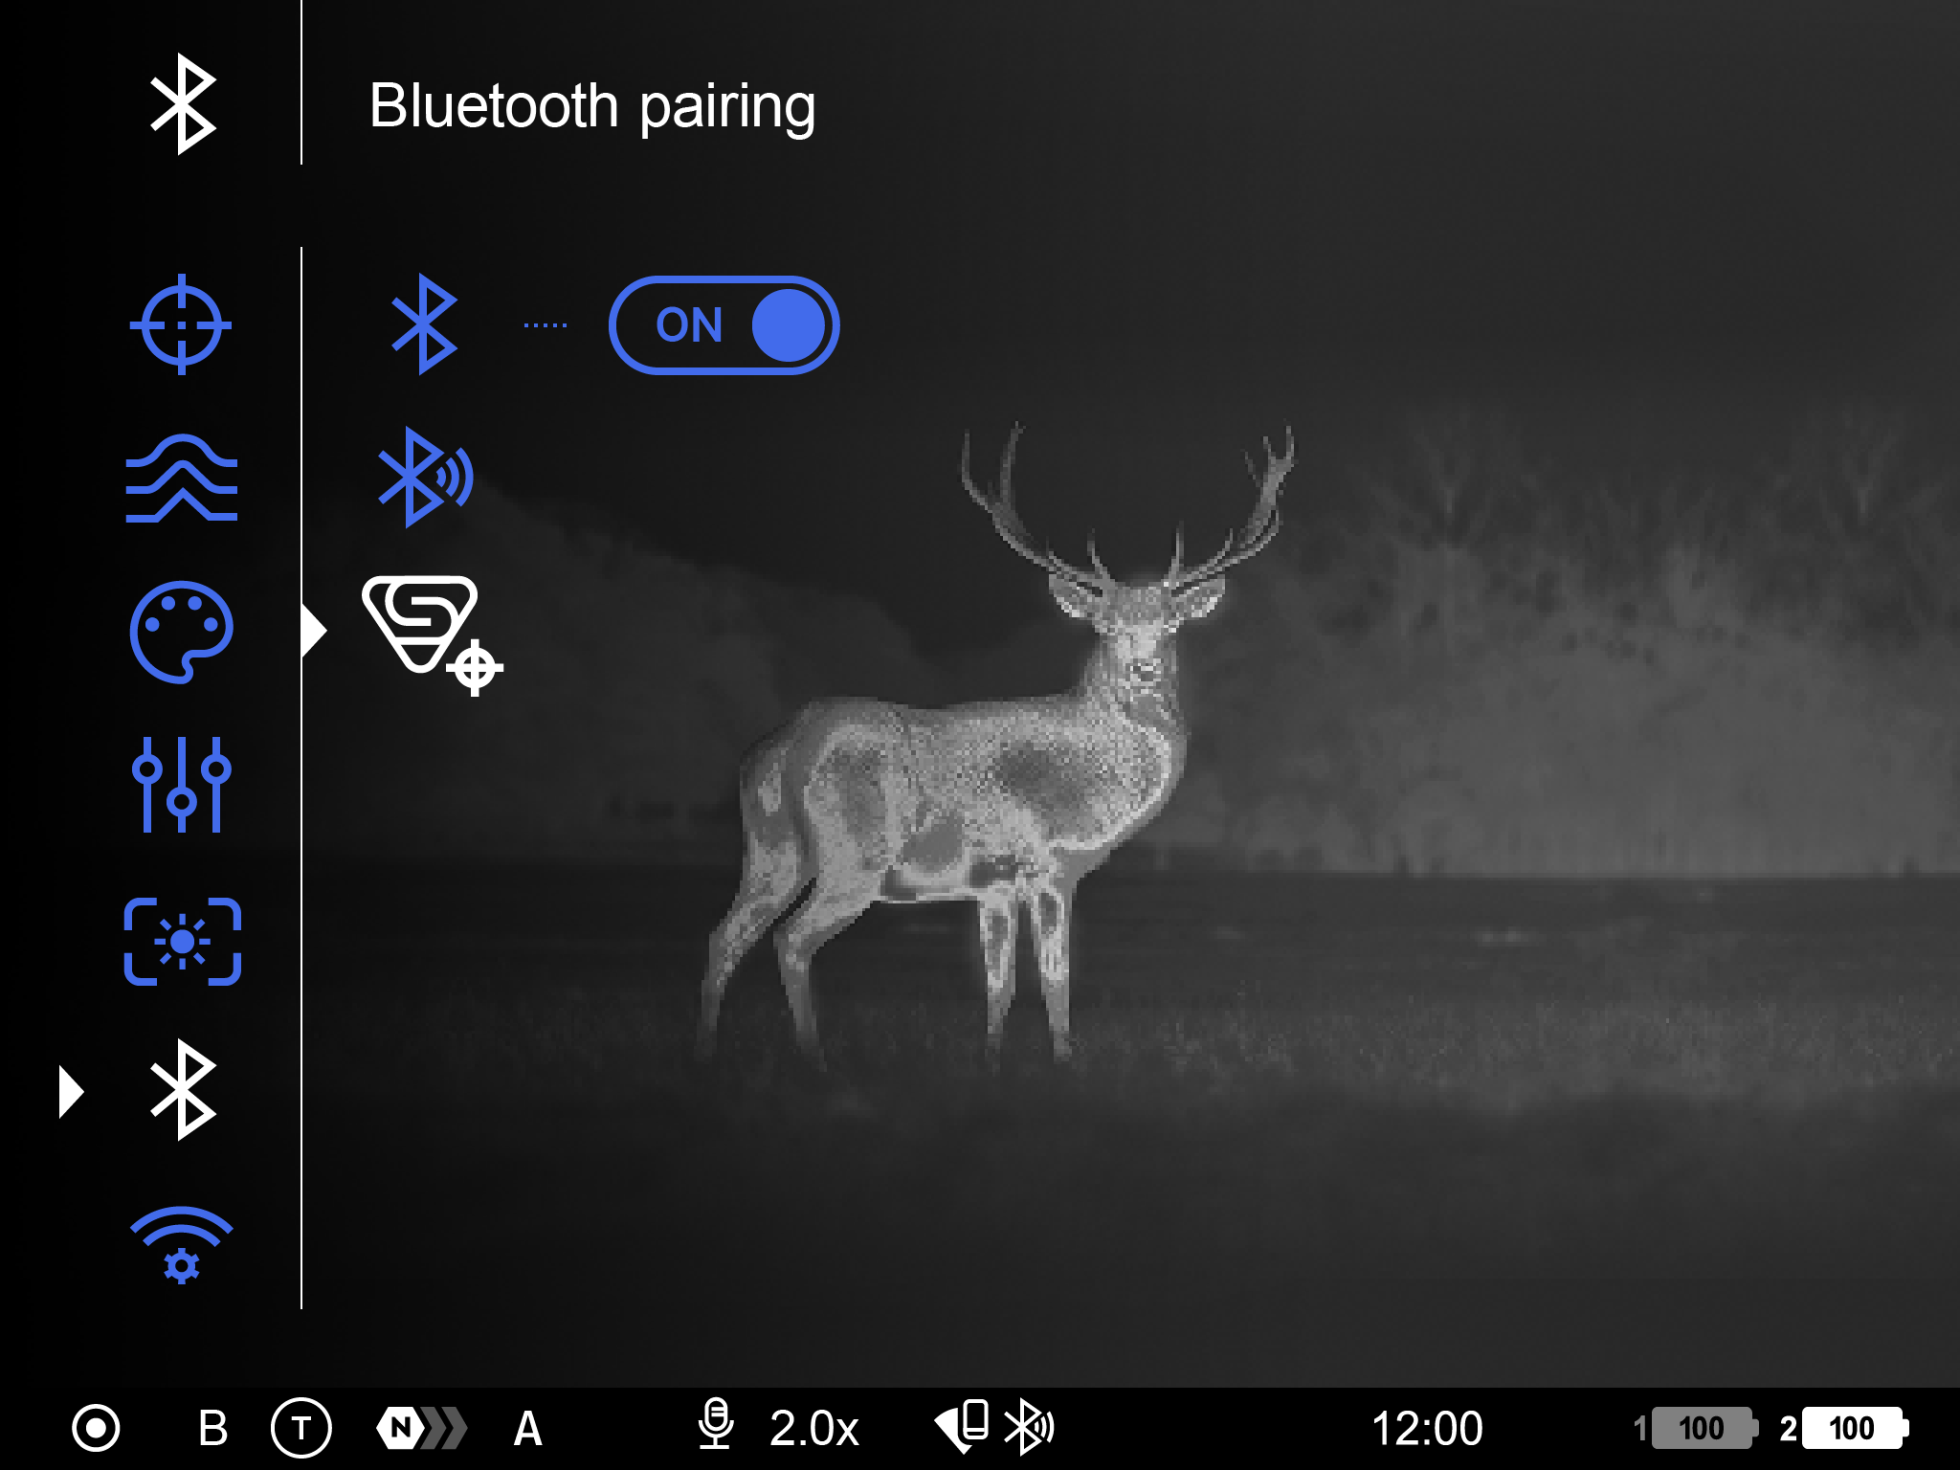Select the brightness calibration frame icon
1960x1470 pixels.
tap(182, 941)
